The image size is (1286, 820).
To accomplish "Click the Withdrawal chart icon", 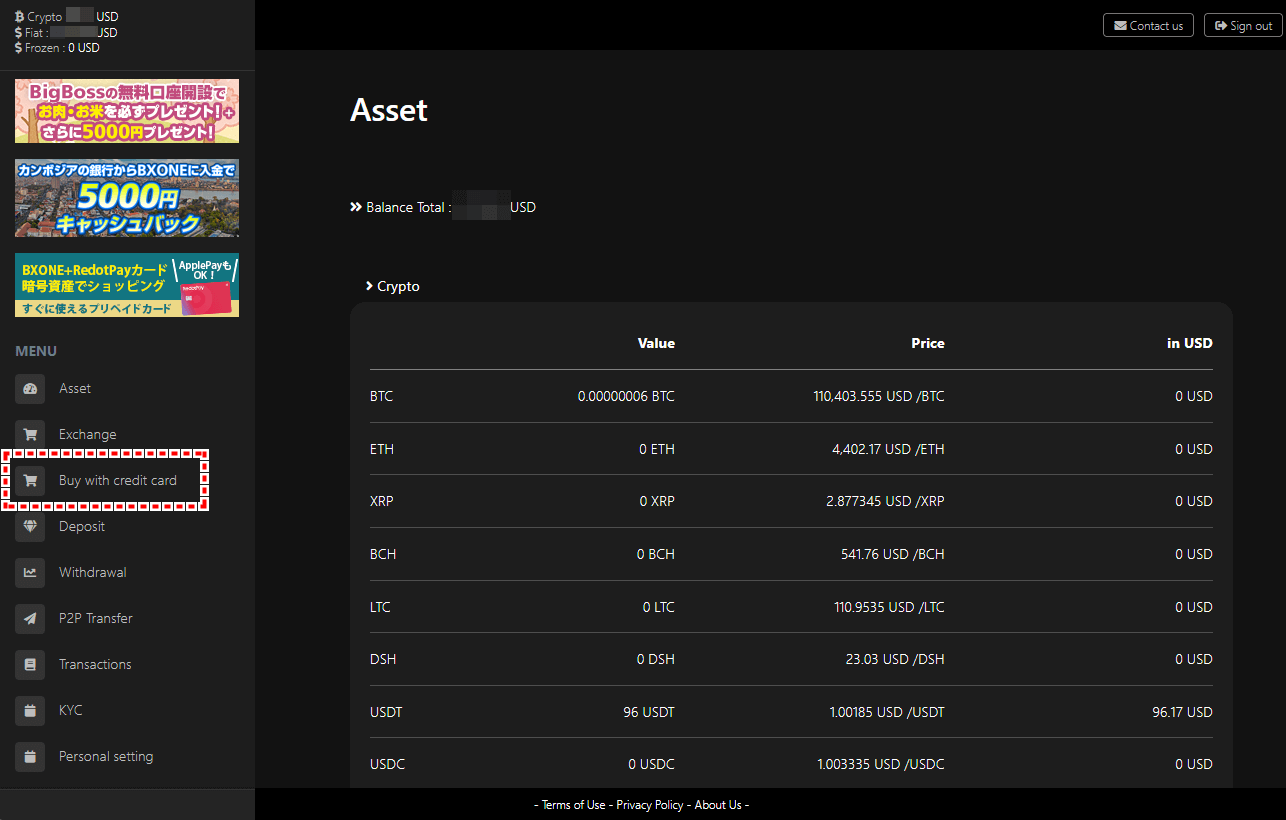I will [30, 572].
